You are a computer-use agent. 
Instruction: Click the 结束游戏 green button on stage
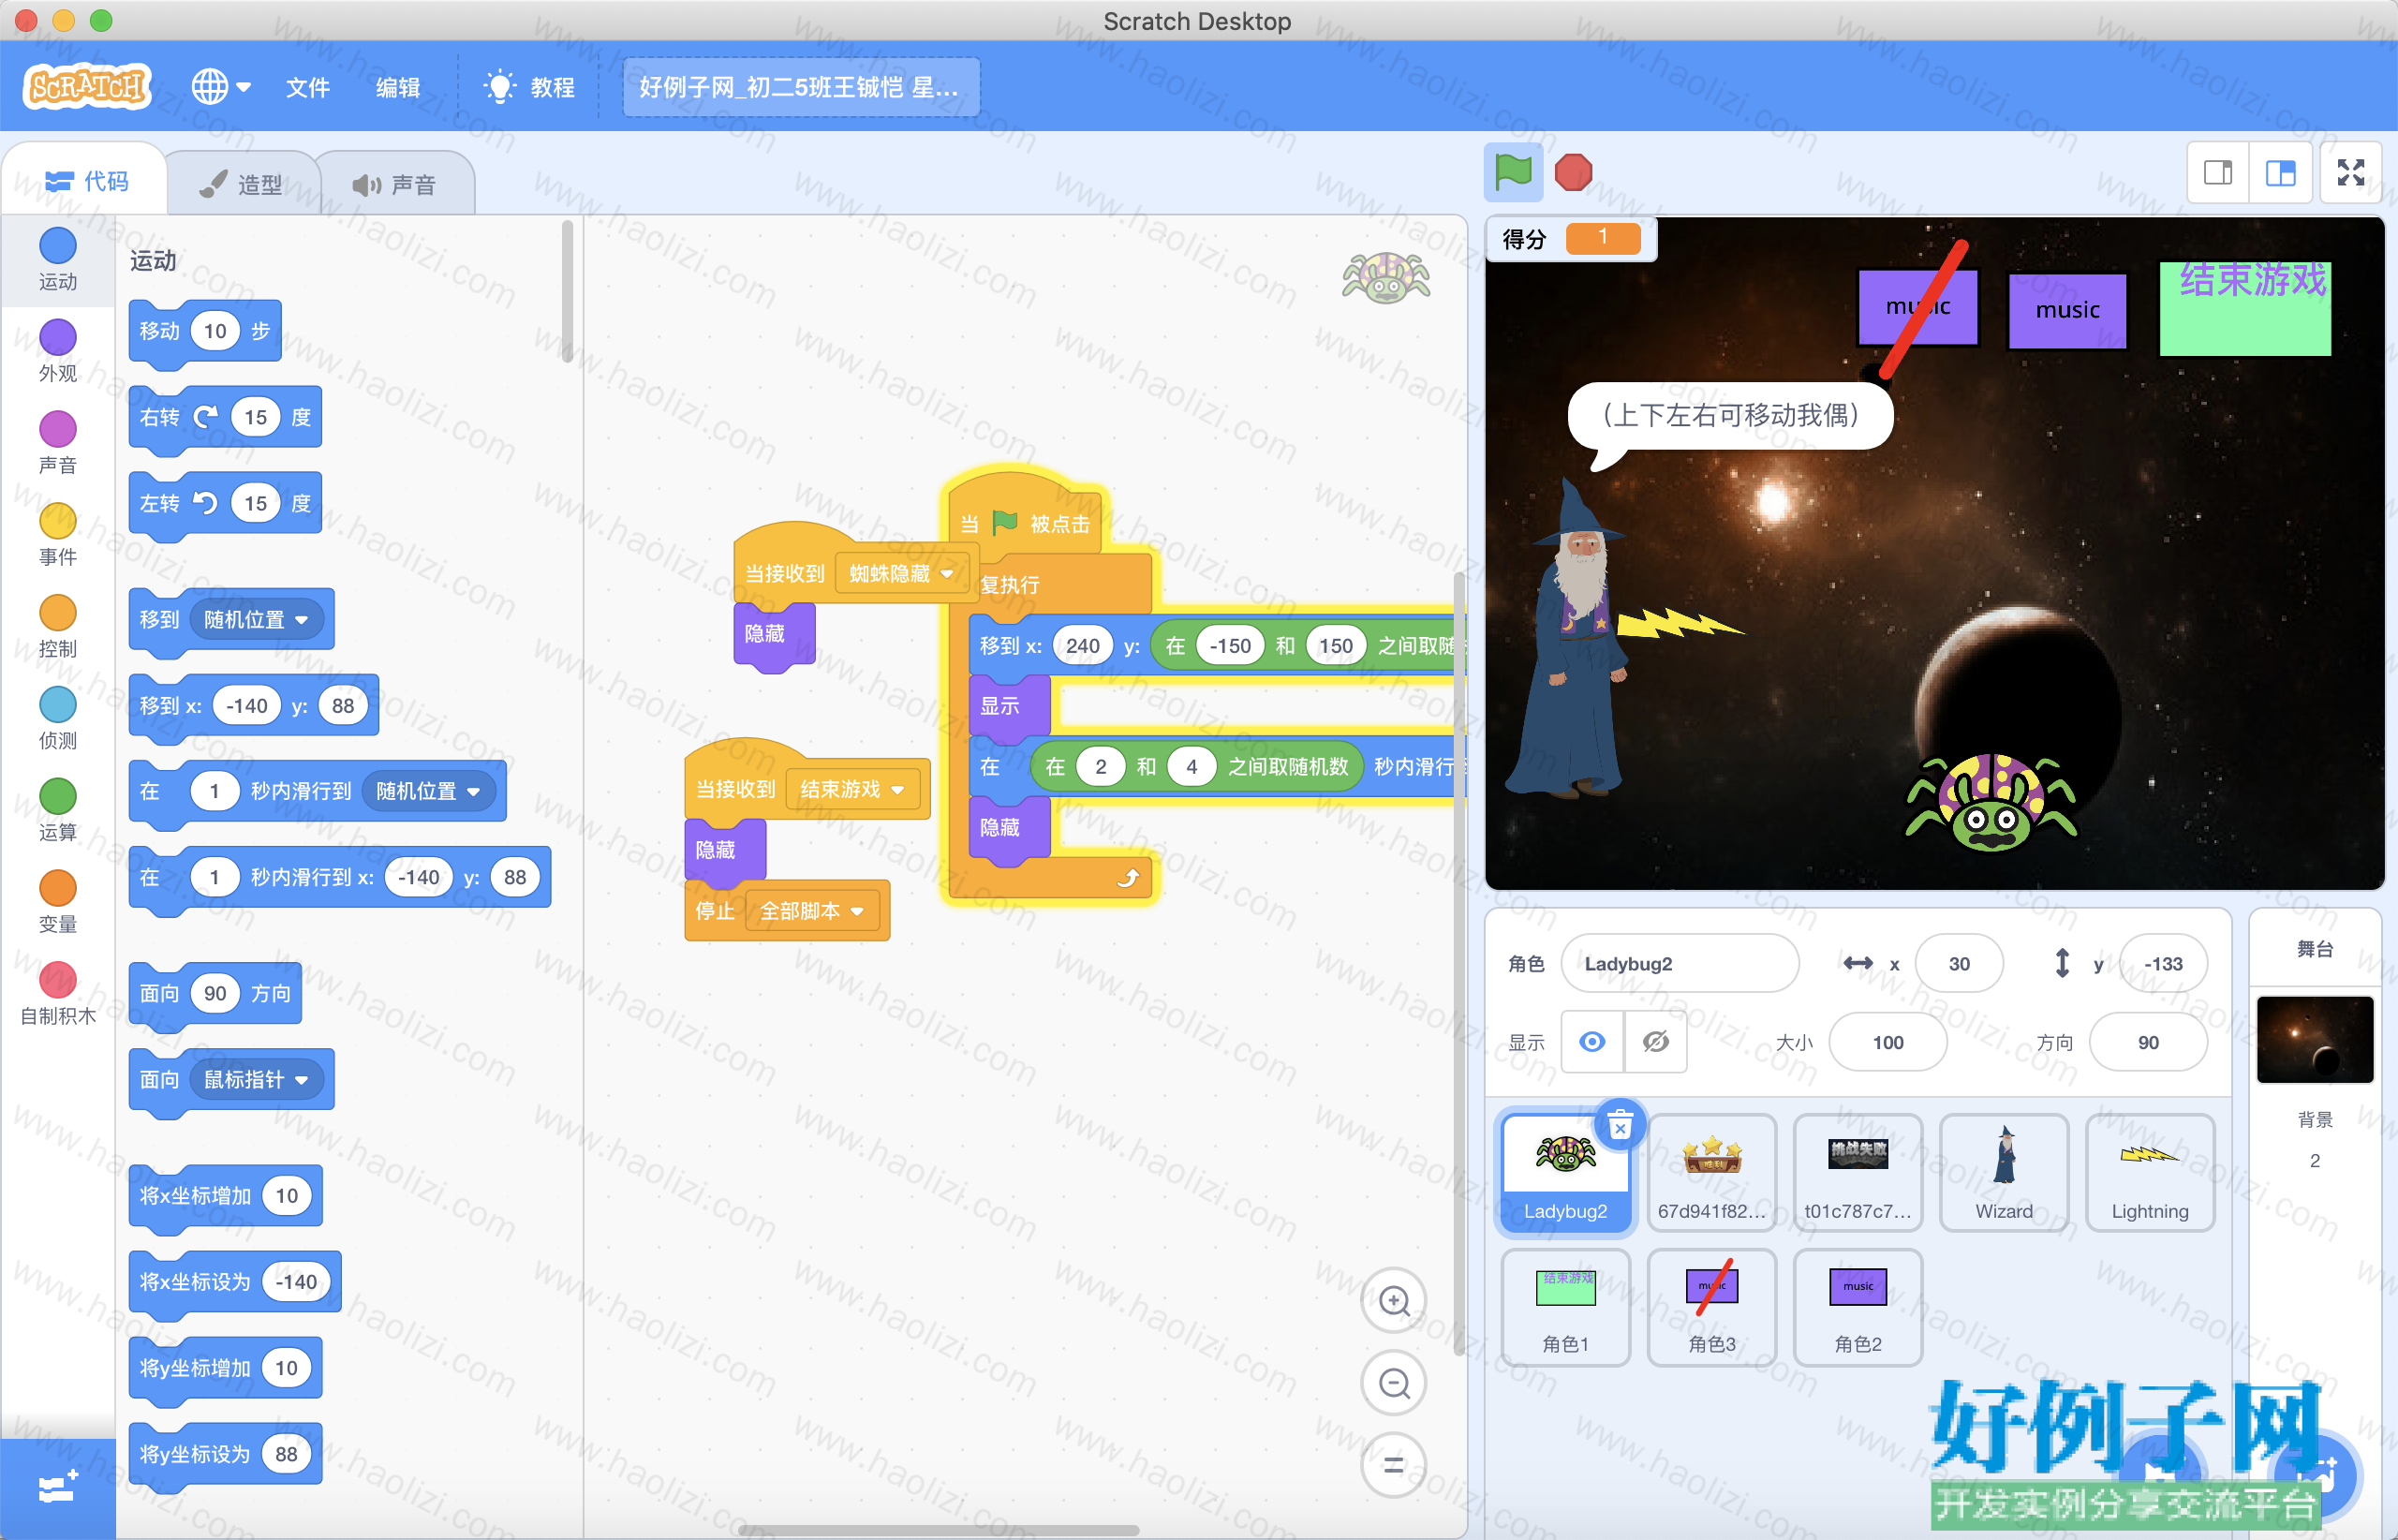2246,309
